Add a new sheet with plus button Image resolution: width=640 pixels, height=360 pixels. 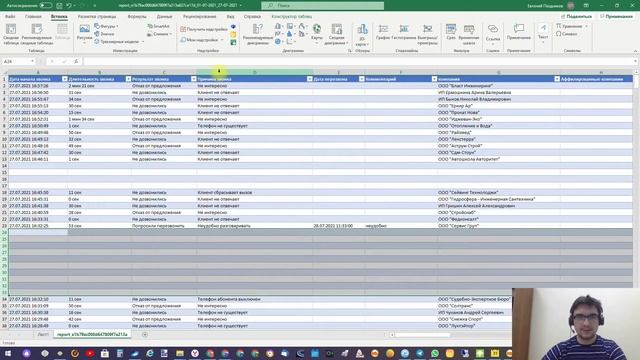pos(145,334)
